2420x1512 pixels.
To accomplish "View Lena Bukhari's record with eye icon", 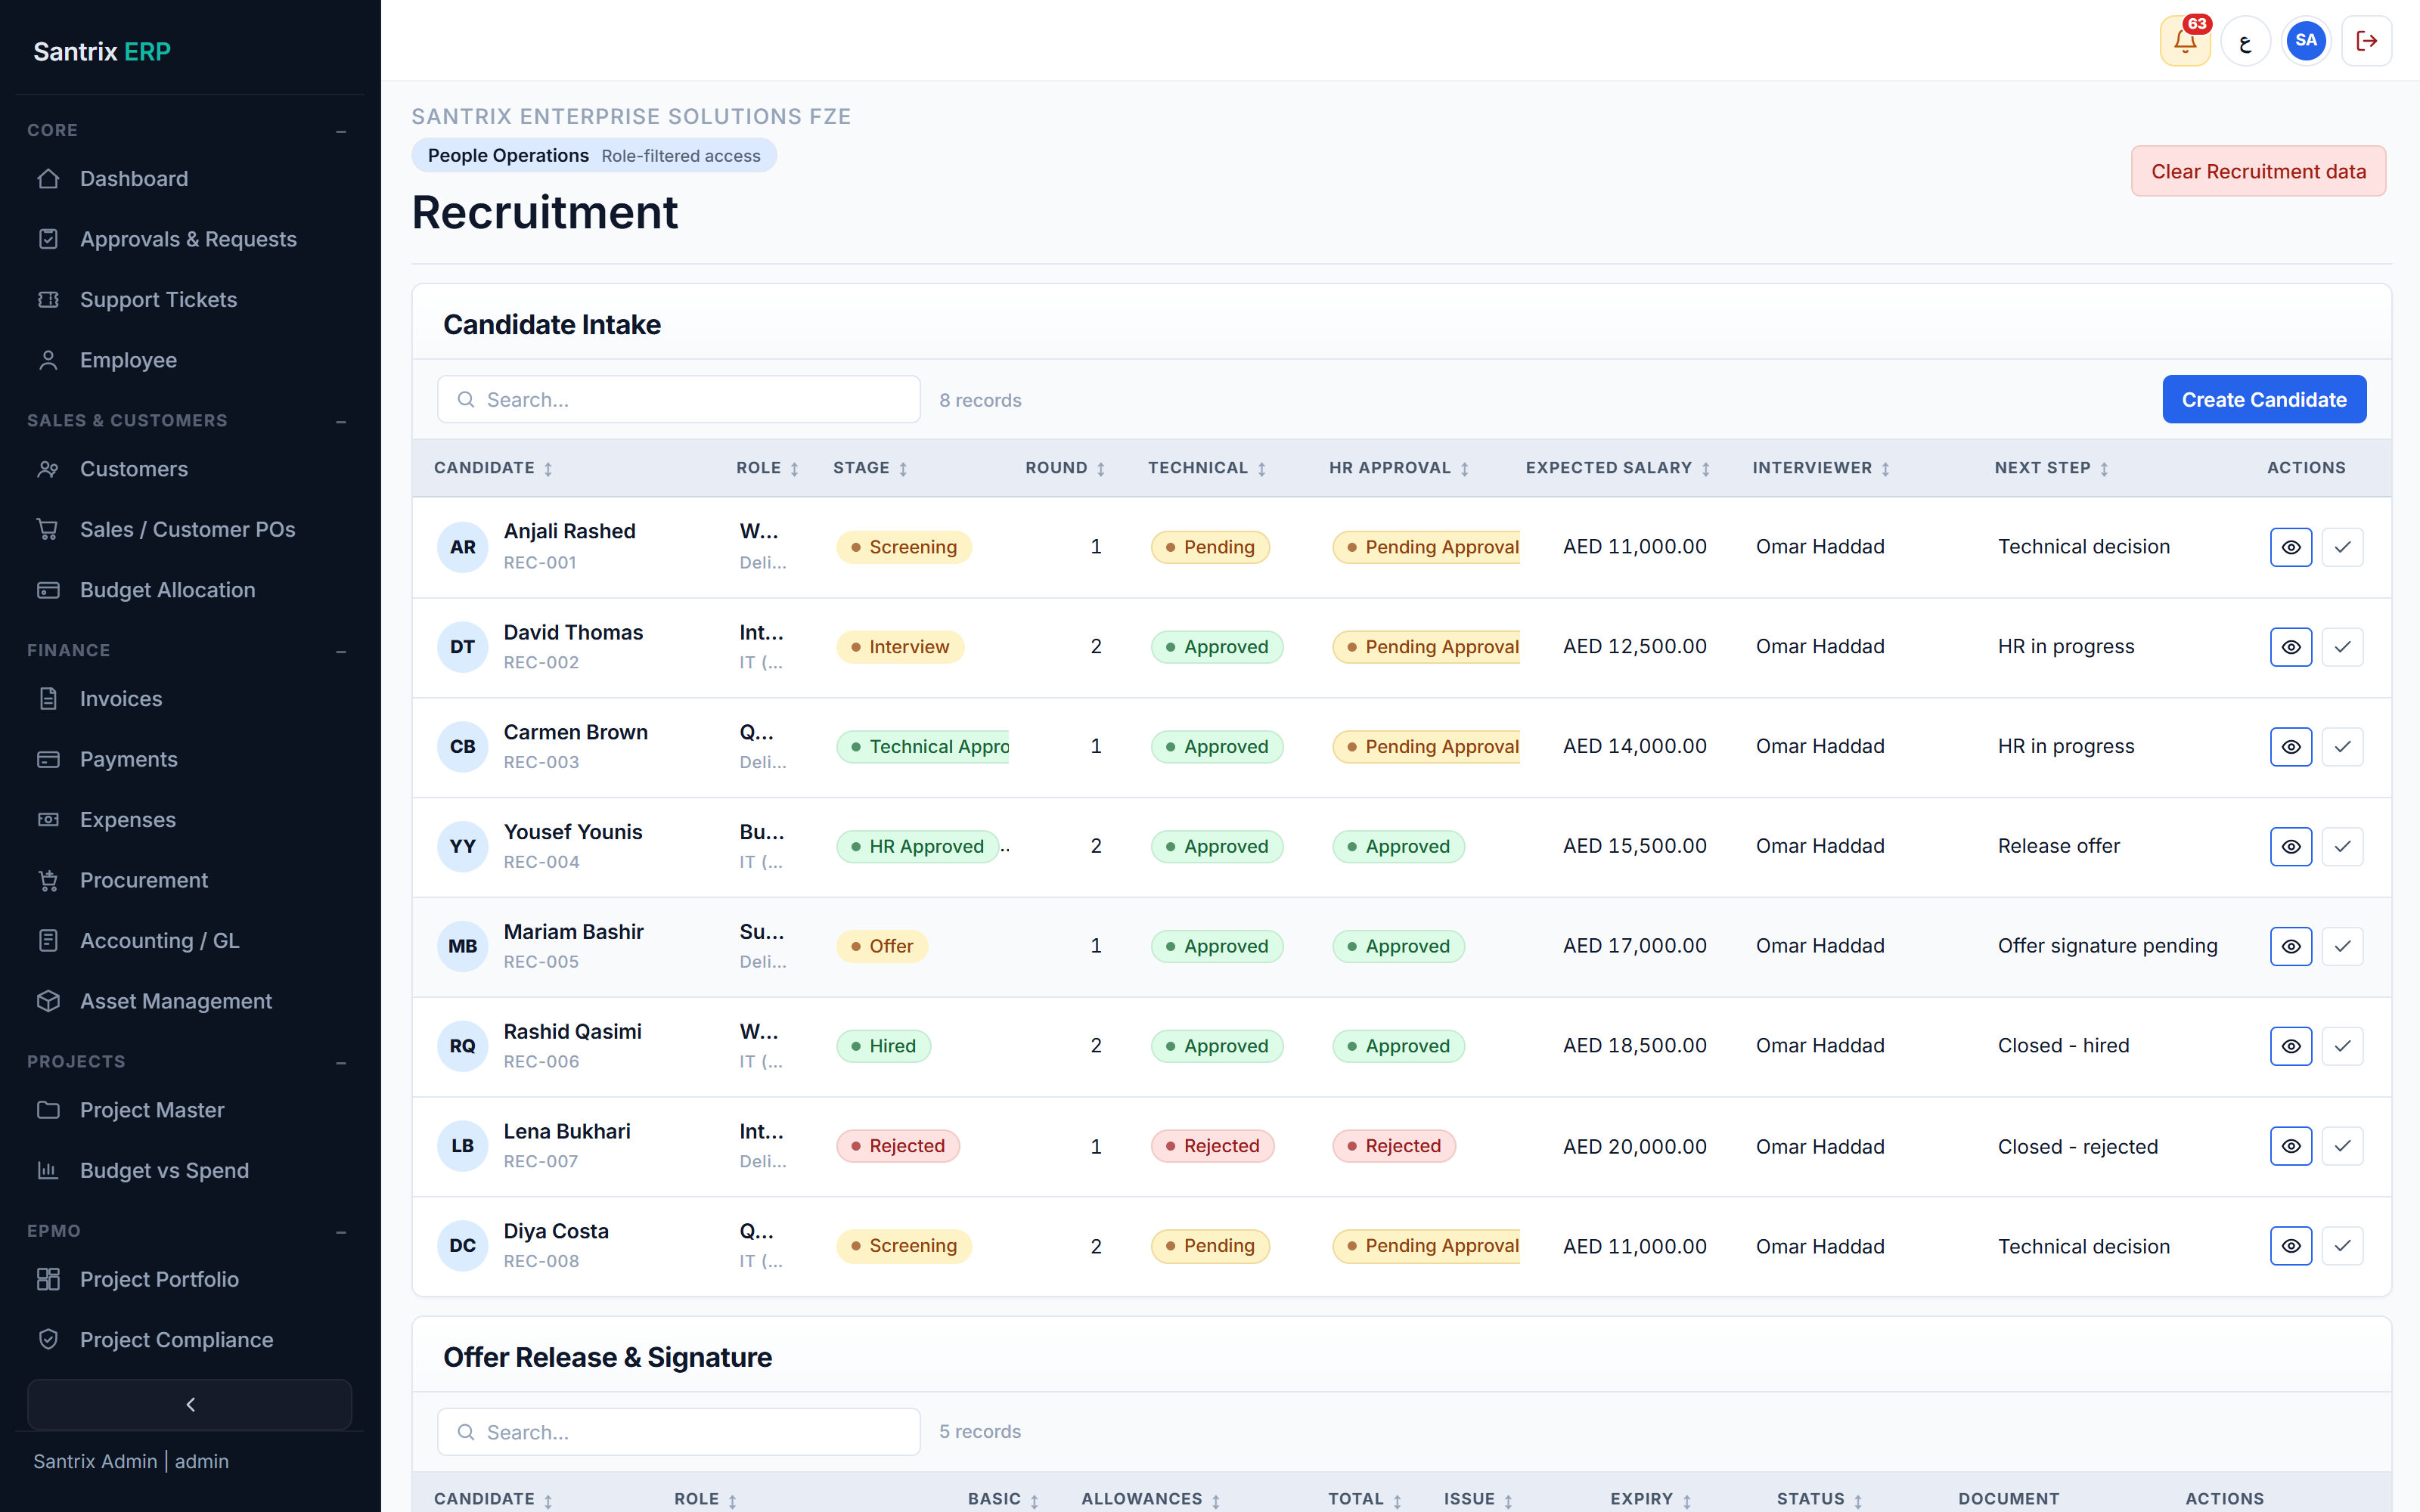I will pos(2291,1146).
